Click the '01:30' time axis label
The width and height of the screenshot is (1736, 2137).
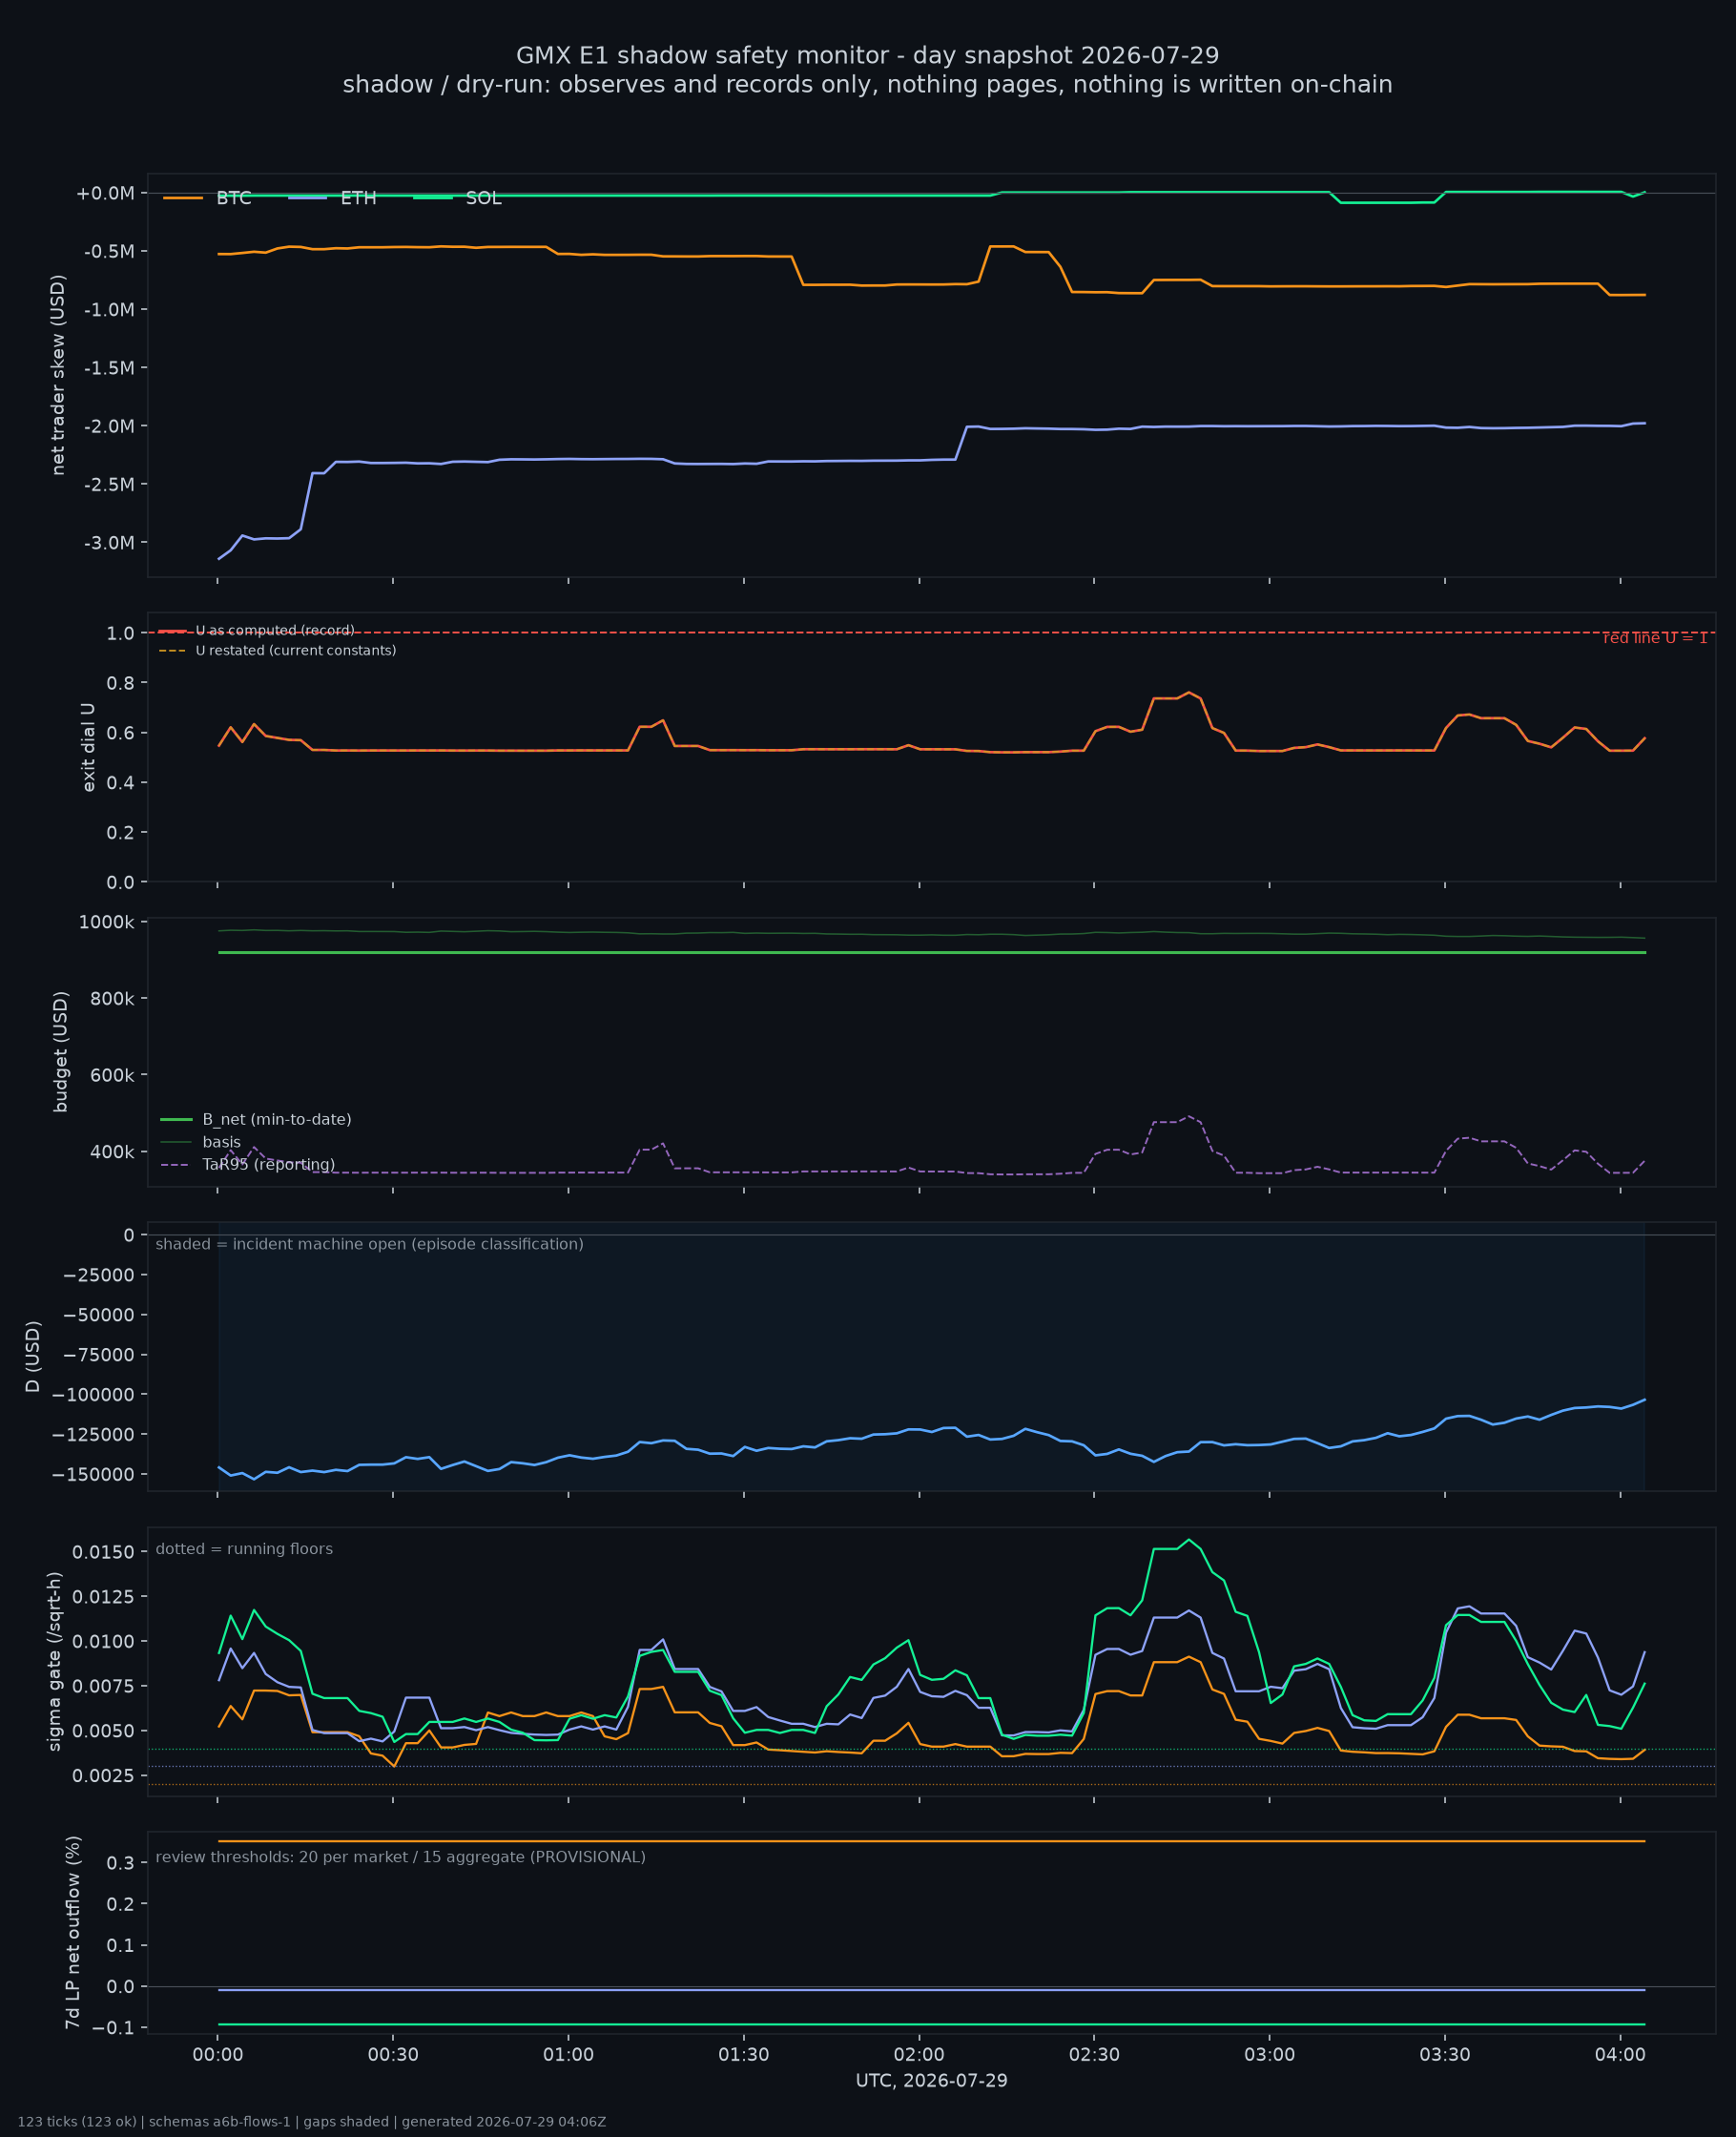coord(744,2055)
